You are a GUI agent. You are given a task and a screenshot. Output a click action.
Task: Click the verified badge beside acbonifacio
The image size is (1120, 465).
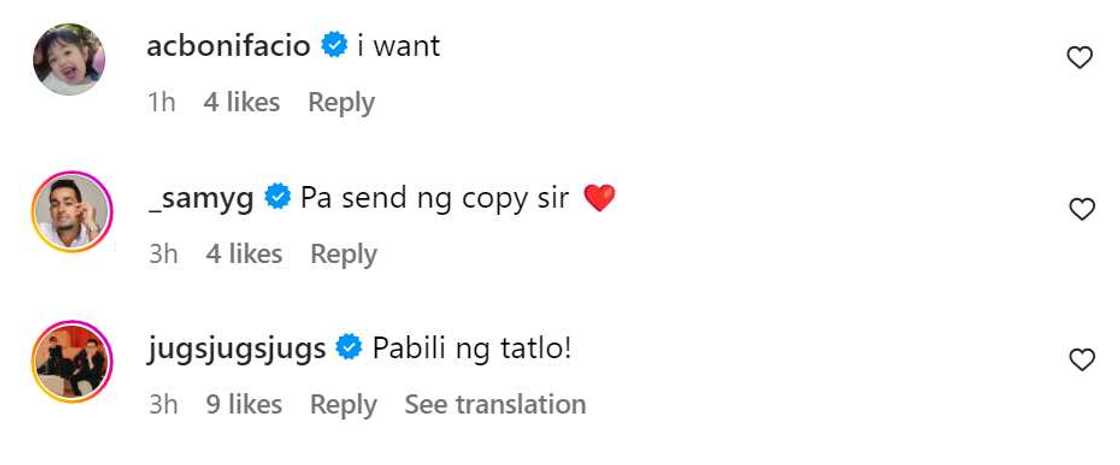coord(334,46)
